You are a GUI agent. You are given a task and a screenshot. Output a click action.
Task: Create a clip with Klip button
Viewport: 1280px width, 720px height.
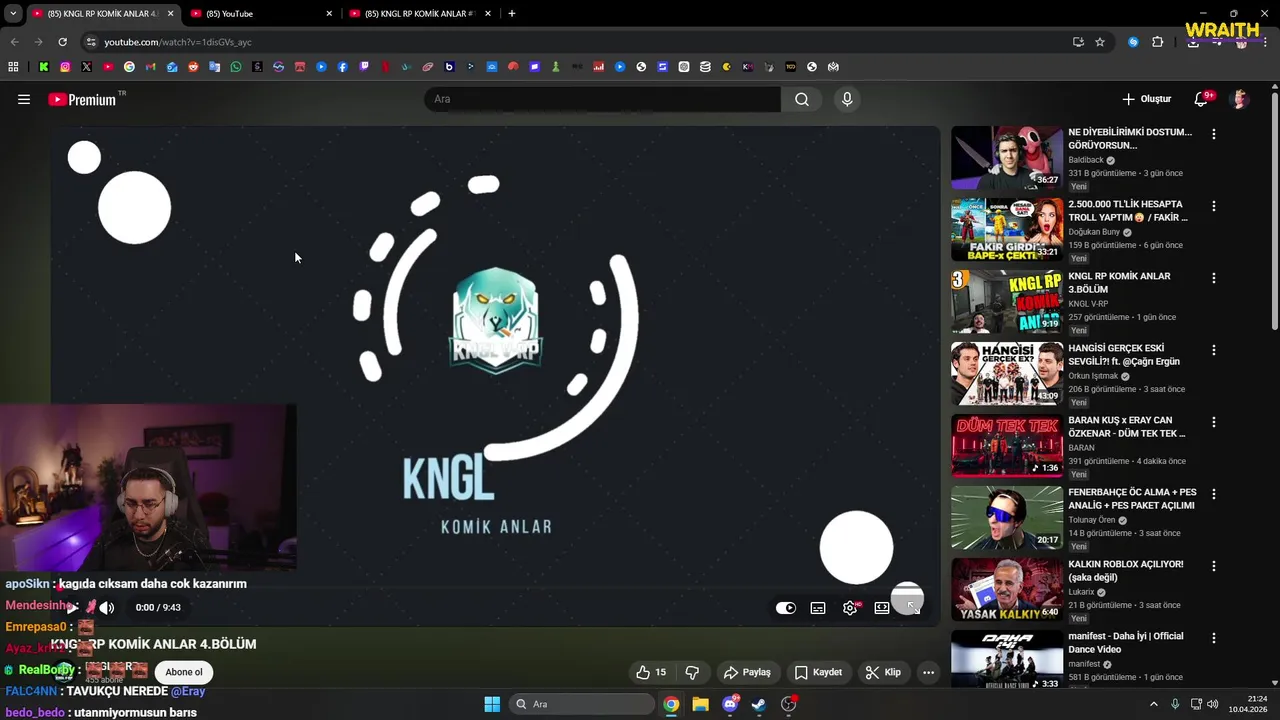coord(883,672)
